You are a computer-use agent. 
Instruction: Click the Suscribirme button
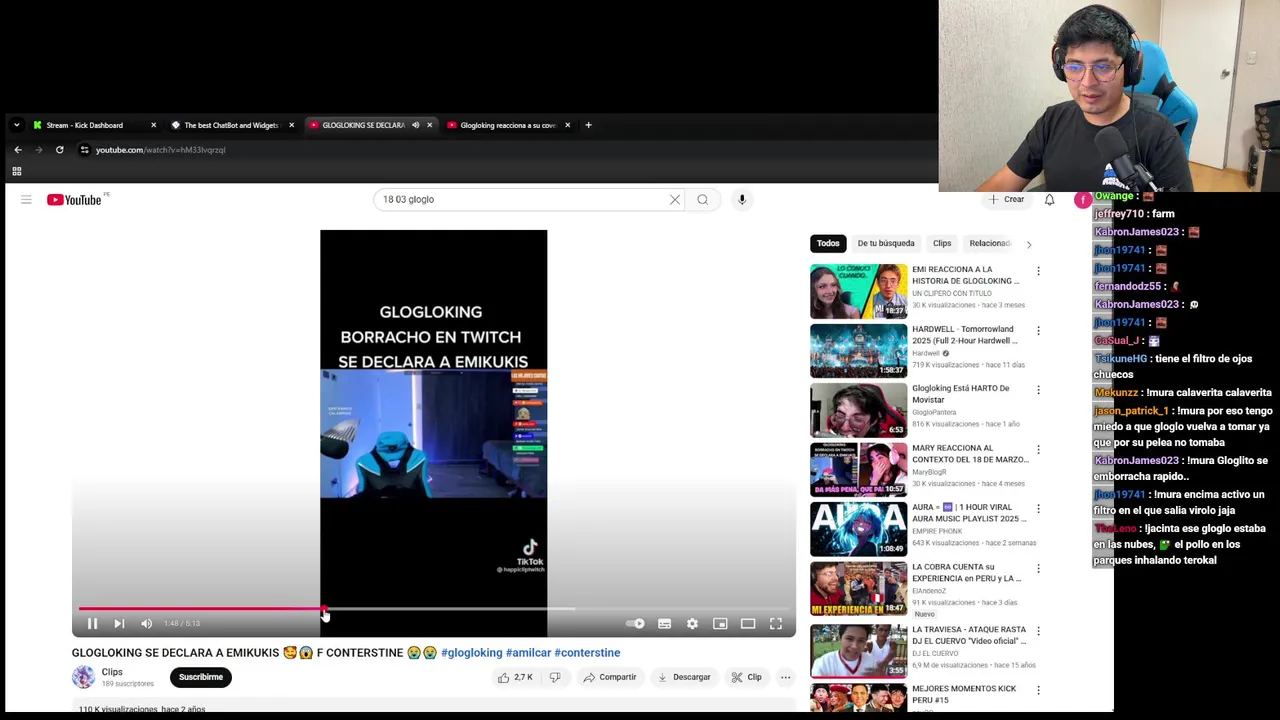pyautogui.click(x=201, y=677)
